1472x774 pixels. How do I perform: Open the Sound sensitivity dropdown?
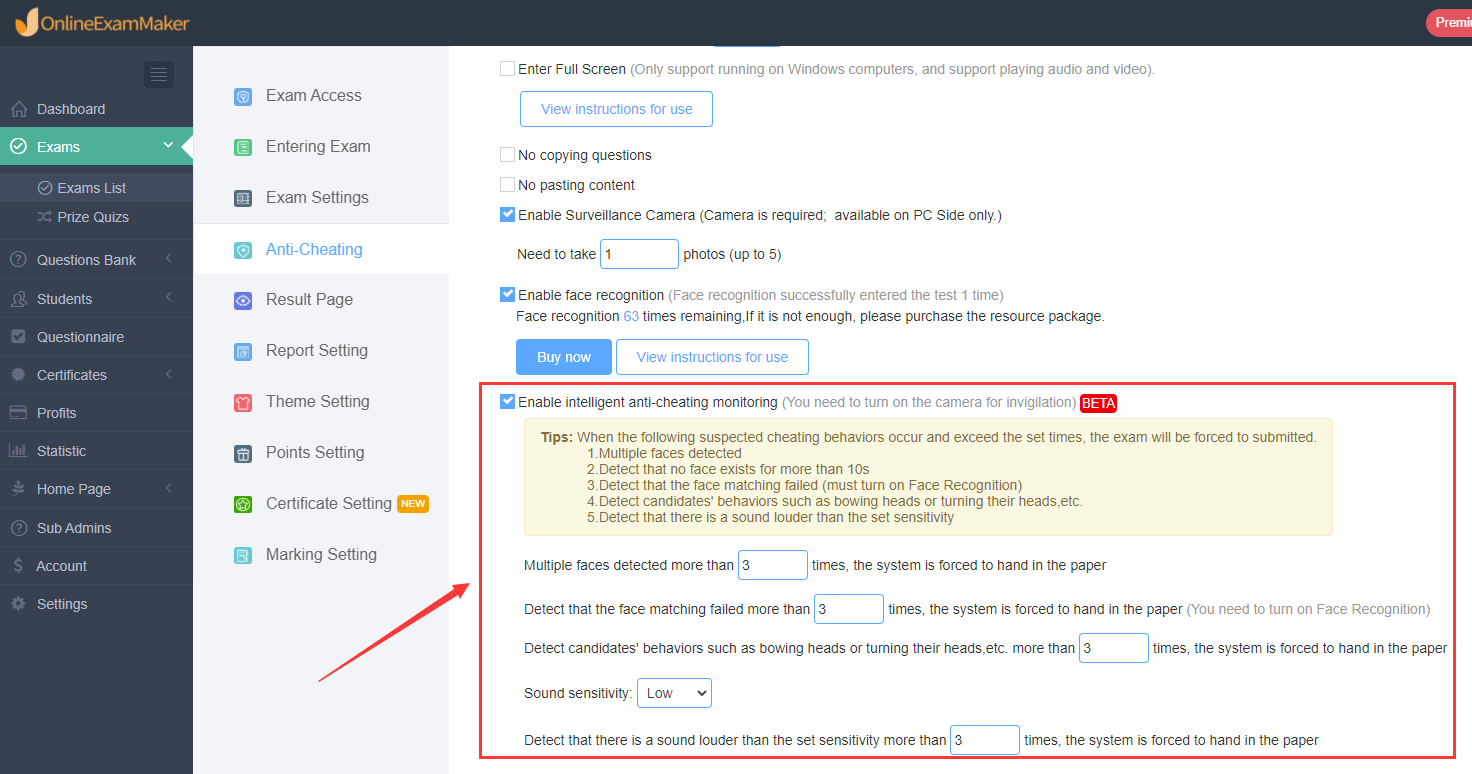[x=674, y=693]
